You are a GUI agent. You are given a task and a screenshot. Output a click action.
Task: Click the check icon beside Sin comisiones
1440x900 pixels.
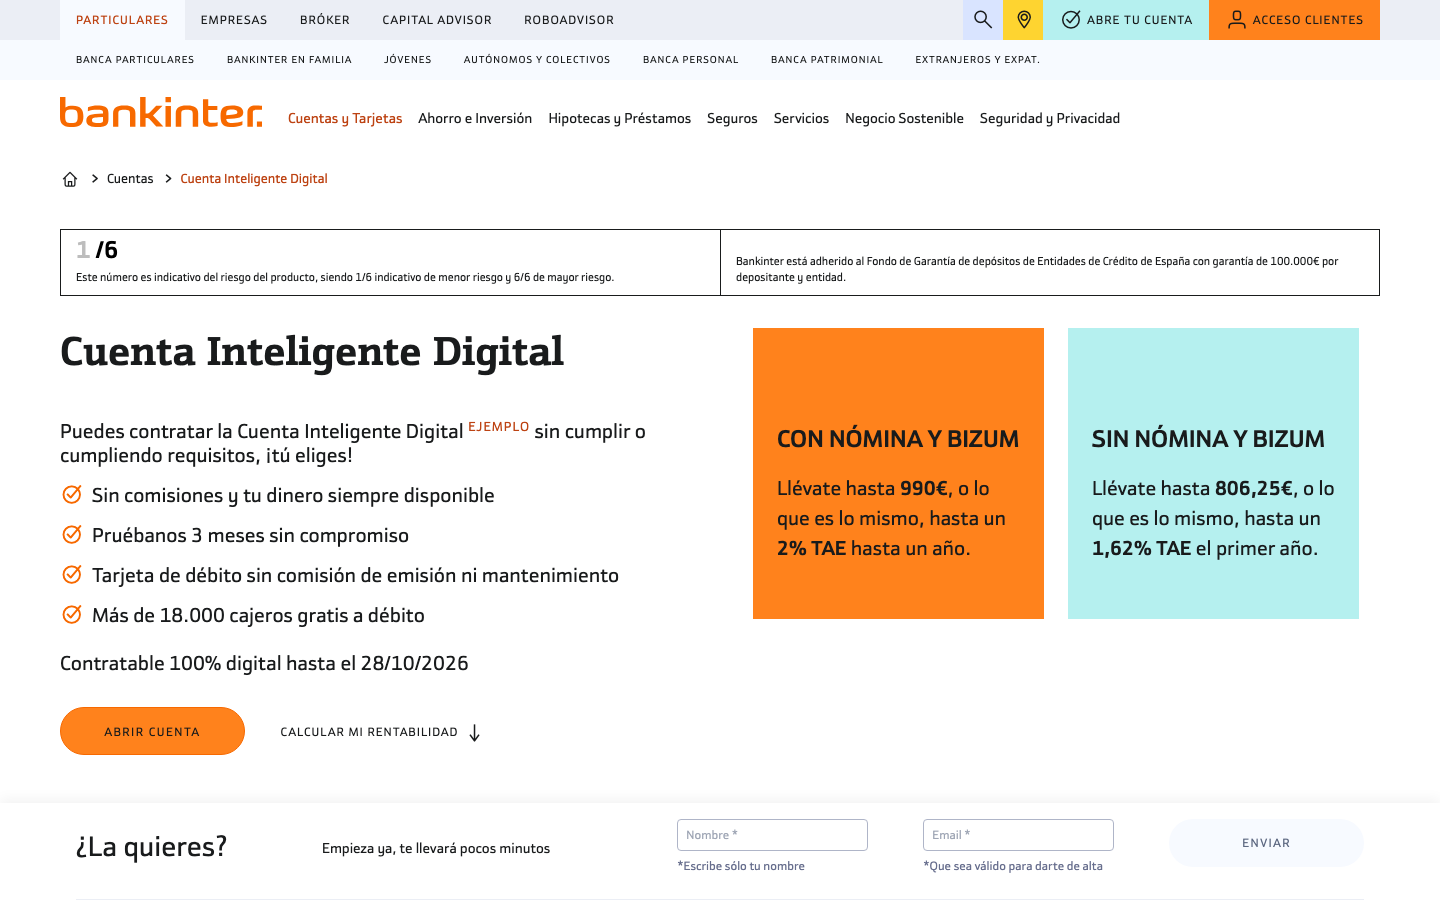pos(72,494)
